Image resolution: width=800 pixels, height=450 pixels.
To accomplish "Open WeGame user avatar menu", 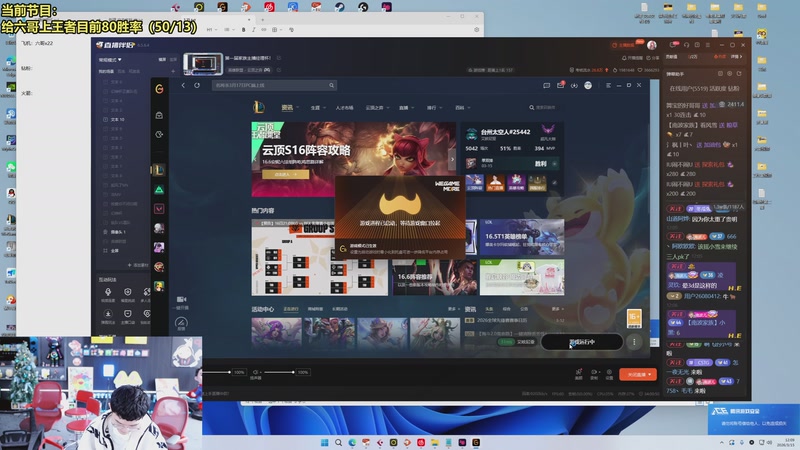I will point(588,85).
